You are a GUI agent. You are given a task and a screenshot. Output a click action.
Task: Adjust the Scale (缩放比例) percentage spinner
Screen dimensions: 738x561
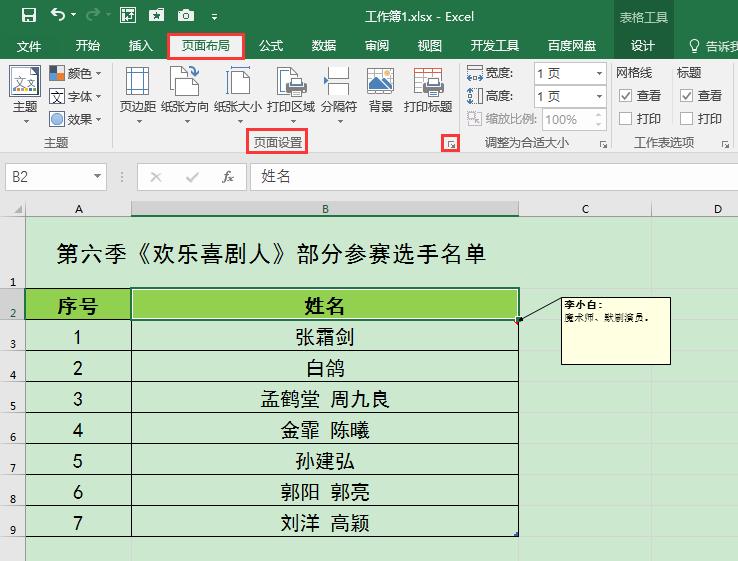(598, 119)
